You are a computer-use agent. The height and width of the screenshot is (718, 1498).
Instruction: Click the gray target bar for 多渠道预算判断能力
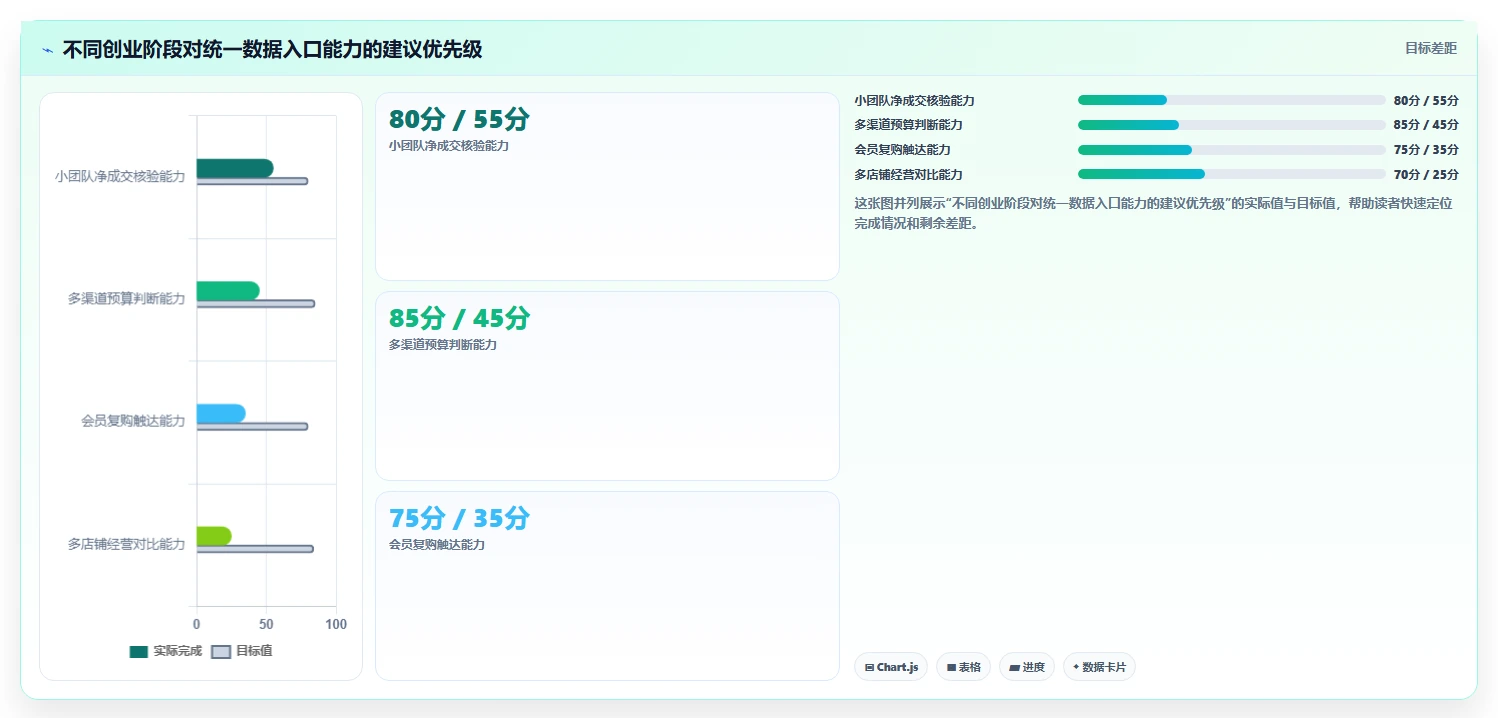[x=256, y=304]
